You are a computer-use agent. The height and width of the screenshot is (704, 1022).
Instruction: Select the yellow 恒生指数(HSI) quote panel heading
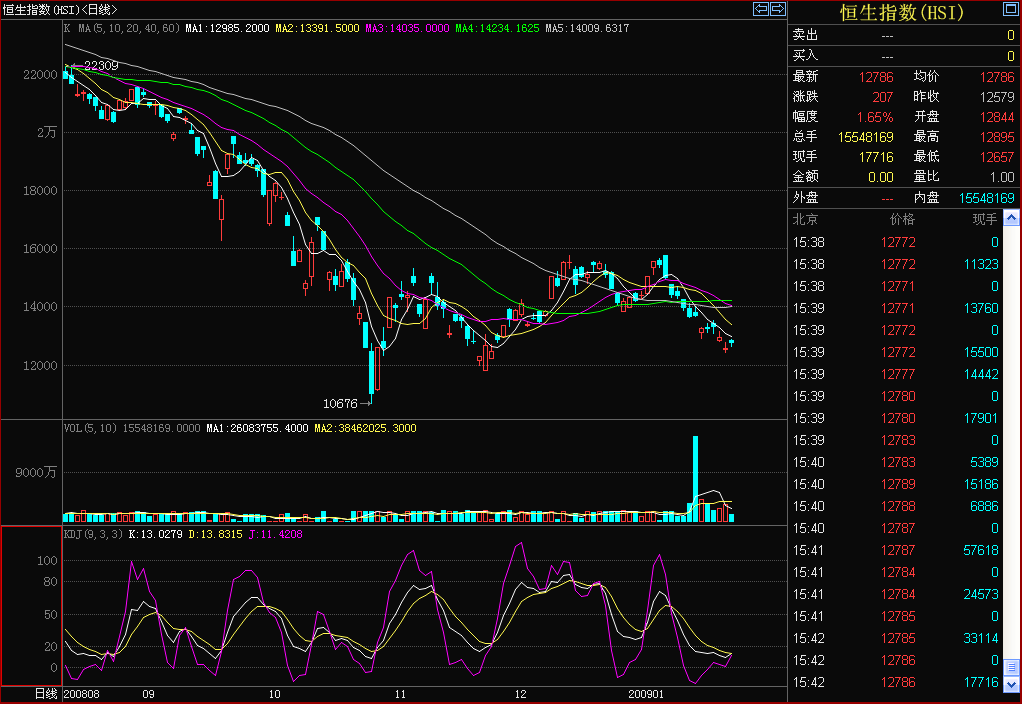pyautogui.click(x=901, y=12)
